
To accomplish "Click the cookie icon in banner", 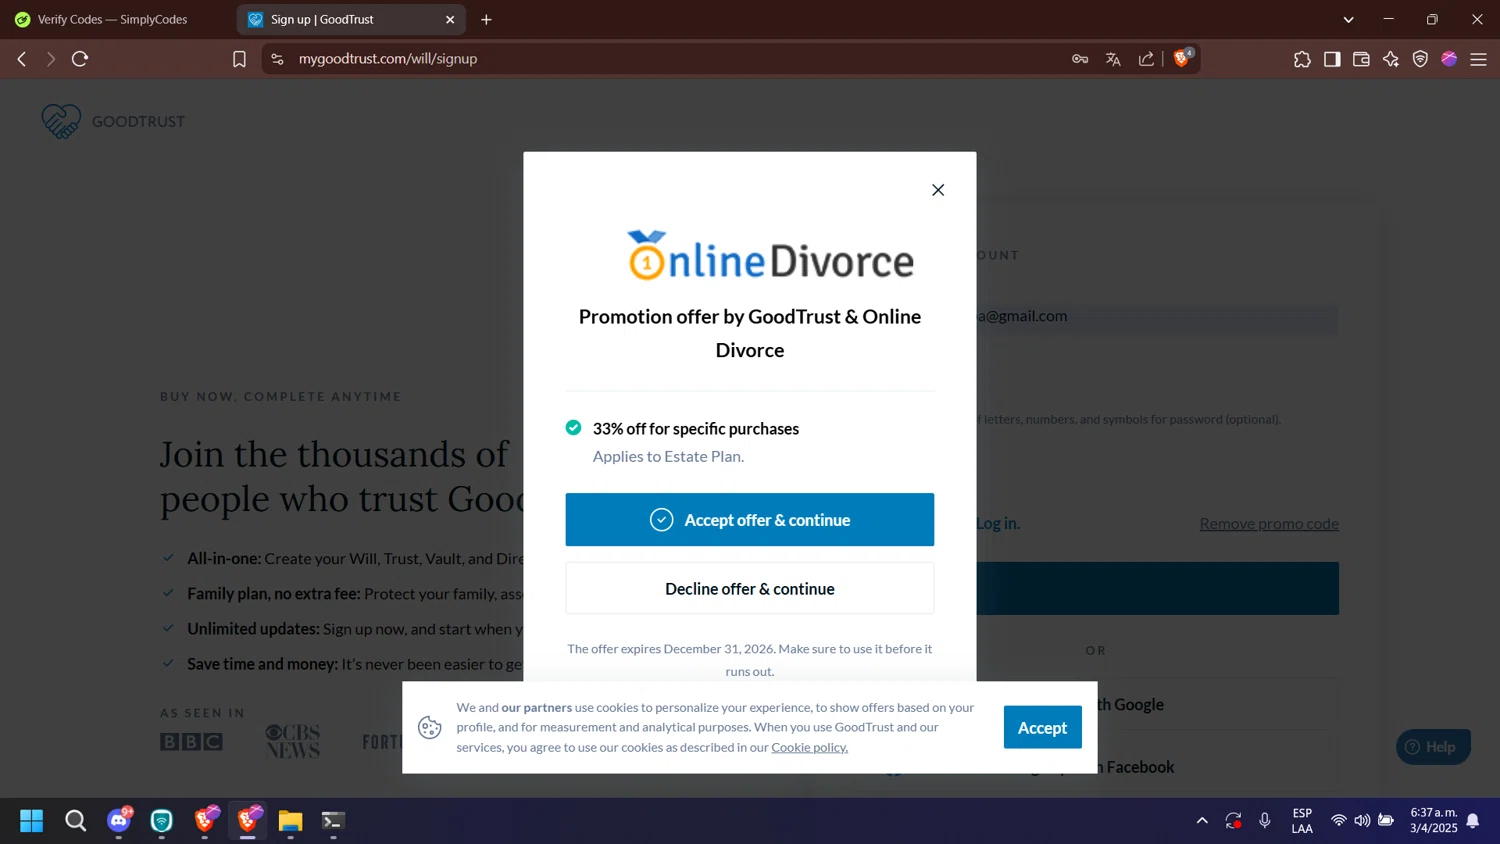I will 430,727.
